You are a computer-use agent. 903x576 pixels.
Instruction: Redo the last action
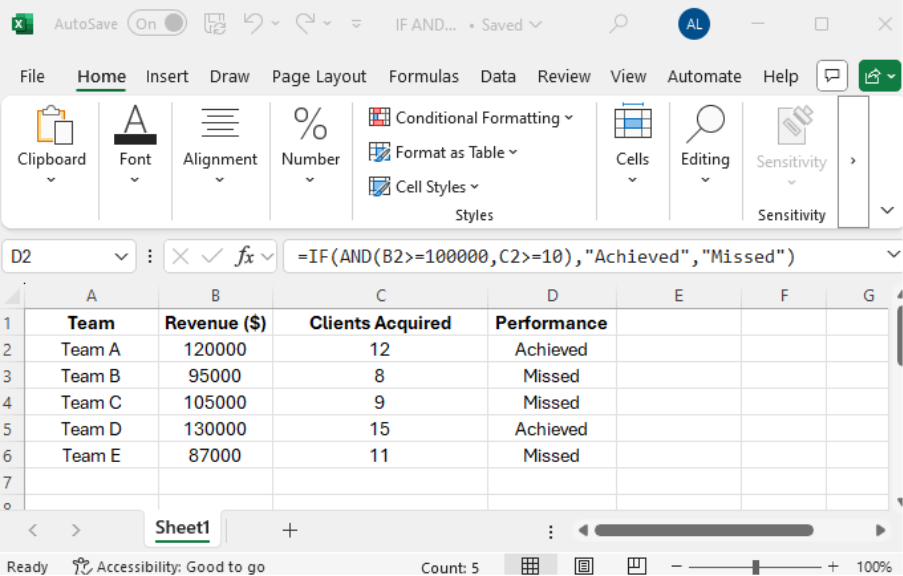click(x=305, y=24)
